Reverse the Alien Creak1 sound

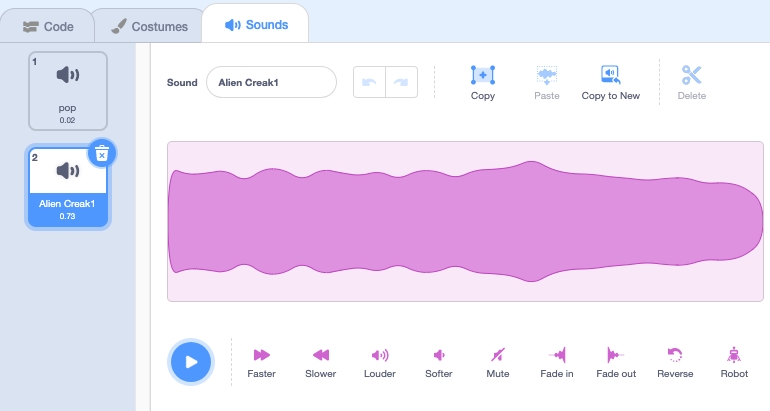[675, 355]
